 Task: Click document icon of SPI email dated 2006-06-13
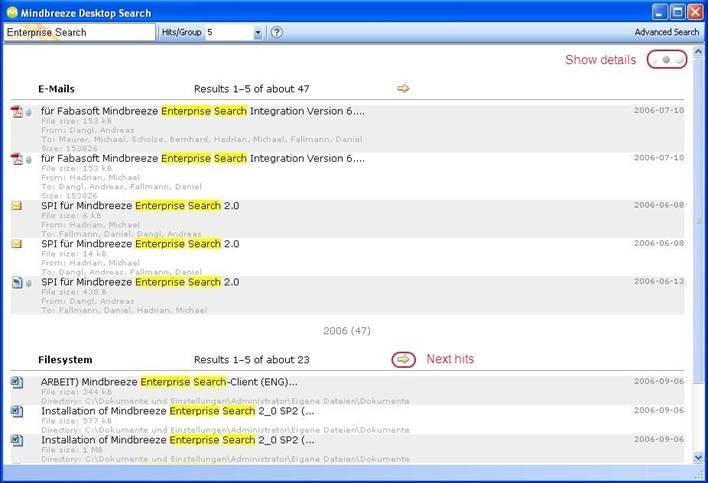(17, 283)
